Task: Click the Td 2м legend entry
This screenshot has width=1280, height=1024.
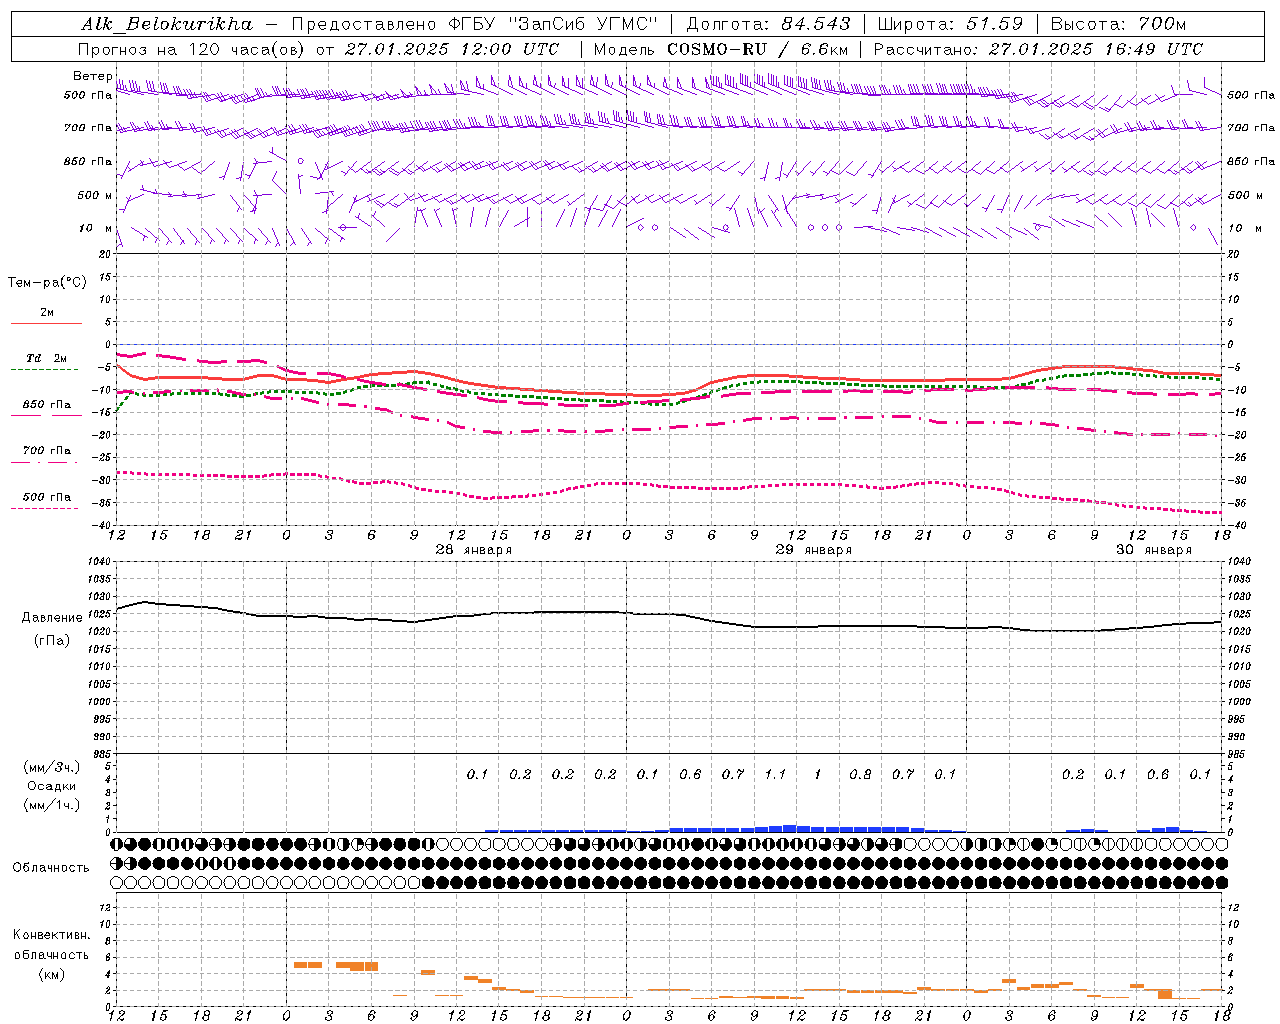Action: click(47, 357)
